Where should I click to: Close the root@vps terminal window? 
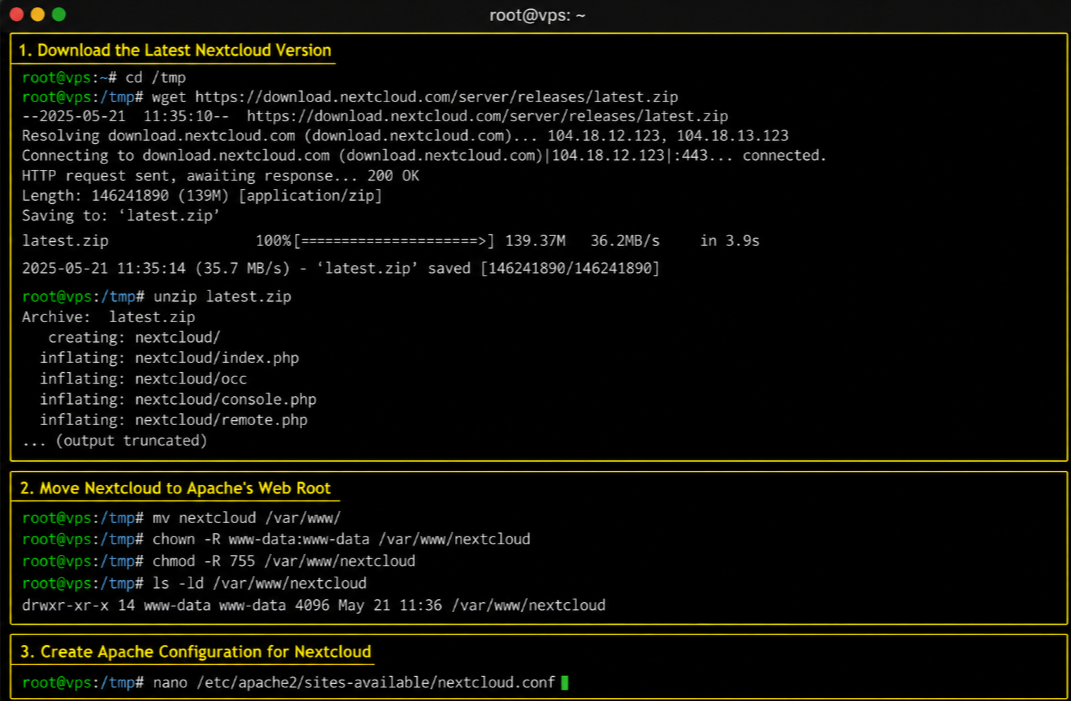[16, 14]
